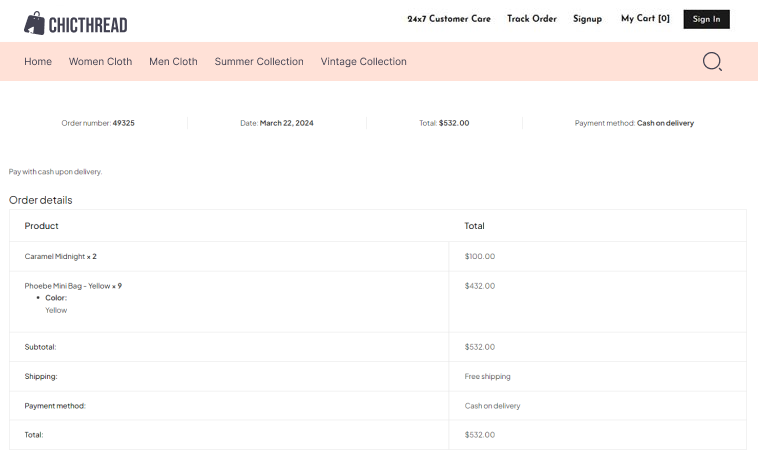758x473 pixels.
Task: Click the CHICTHREAD brand name text
Action: [88, 25]
